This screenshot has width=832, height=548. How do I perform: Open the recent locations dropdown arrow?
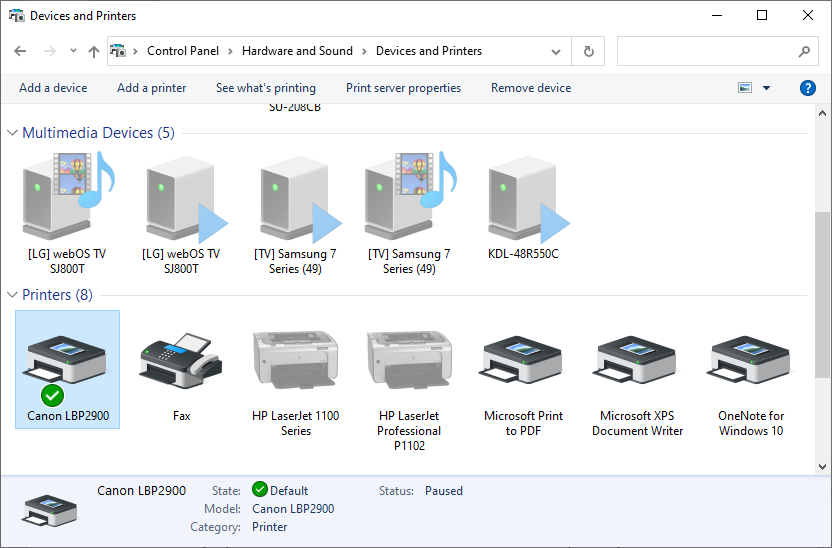[x=73, y=51]
